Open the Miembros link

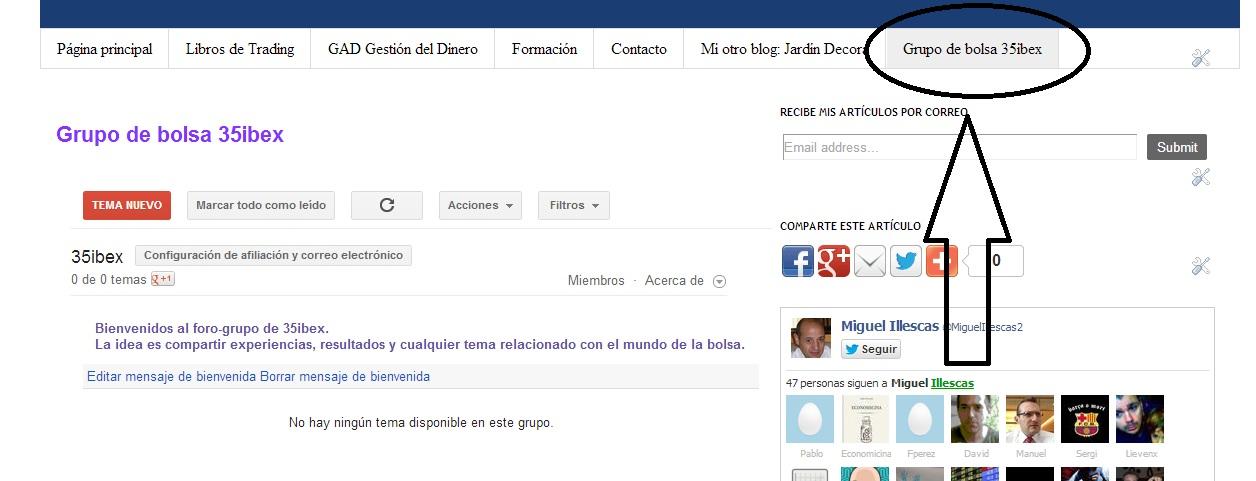596,281
